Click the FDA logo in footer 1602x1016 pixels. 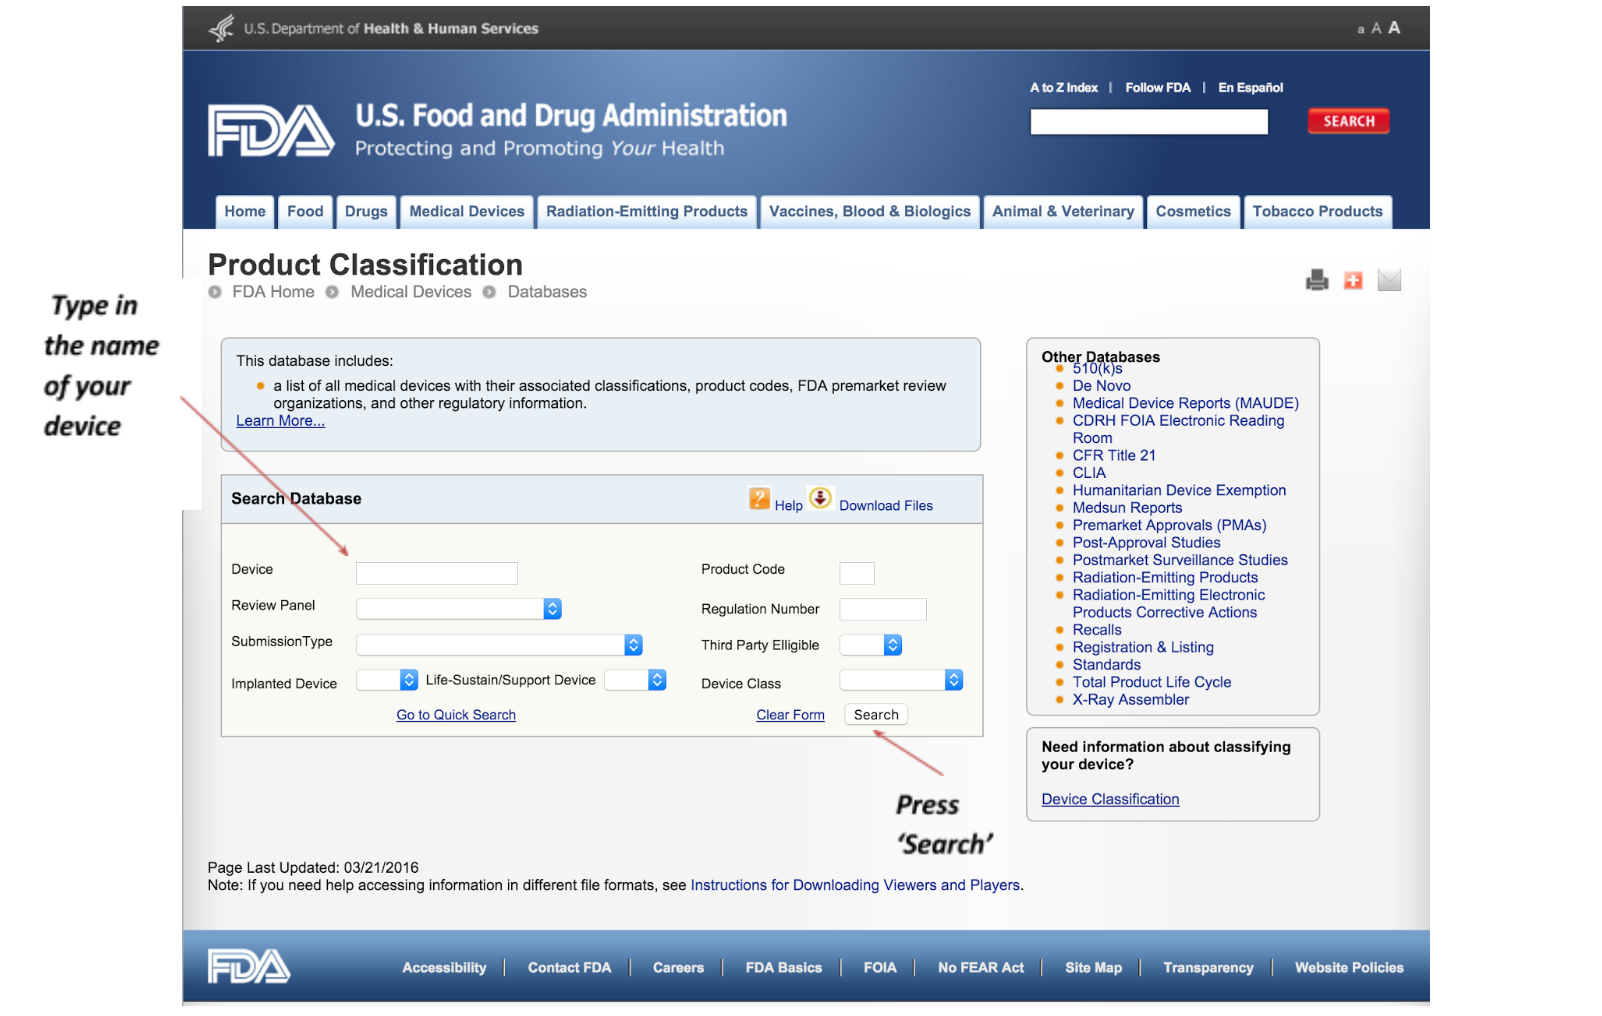click(249, 966)
